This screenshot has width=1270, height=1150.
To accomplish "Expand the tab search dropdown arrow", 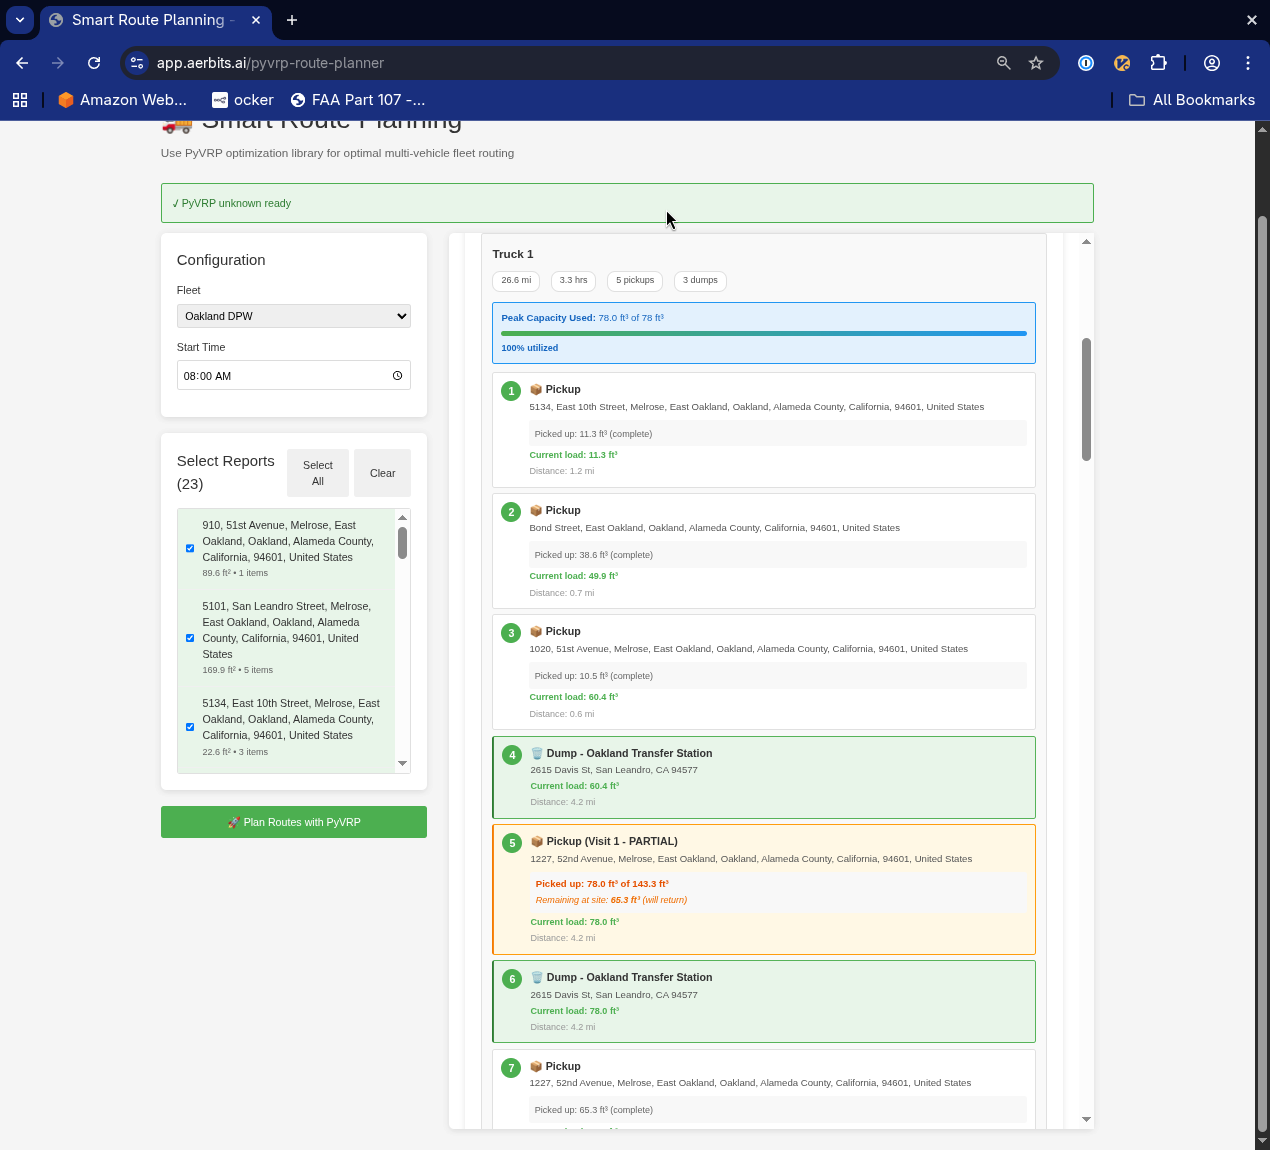I will click(x=20, y=20).
